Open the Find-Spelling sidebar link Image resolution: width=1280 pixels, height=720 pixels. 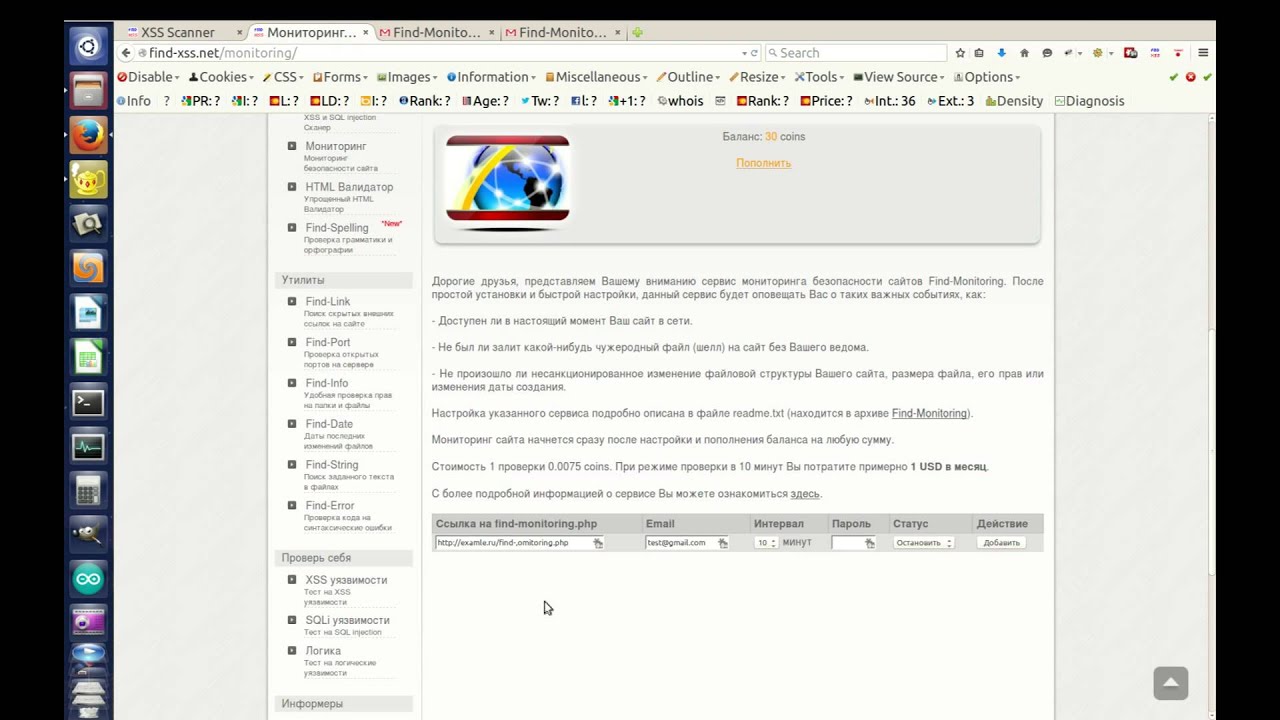337,228
